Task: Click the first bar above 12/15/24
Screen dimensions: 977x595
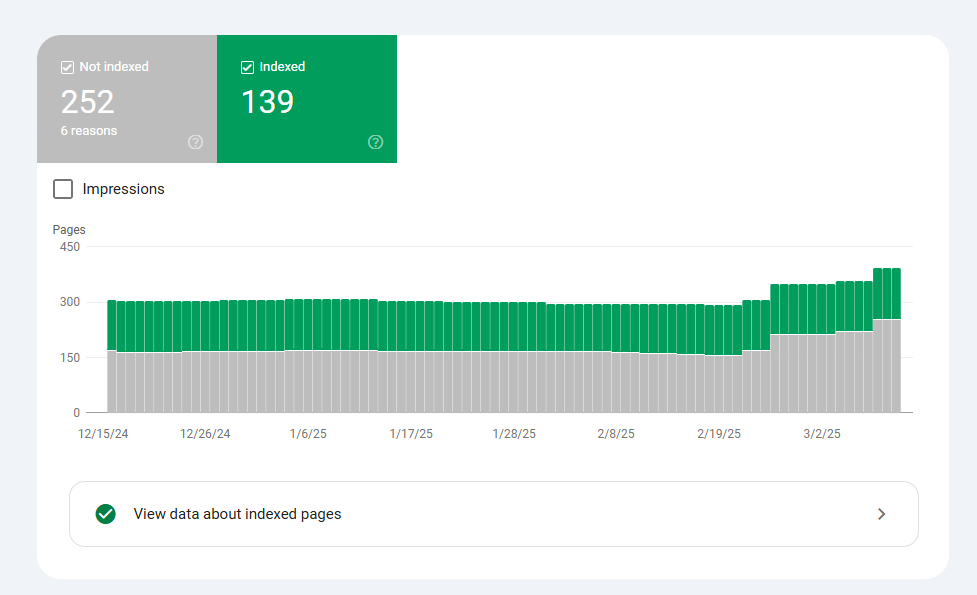Action: click(112, 355)
